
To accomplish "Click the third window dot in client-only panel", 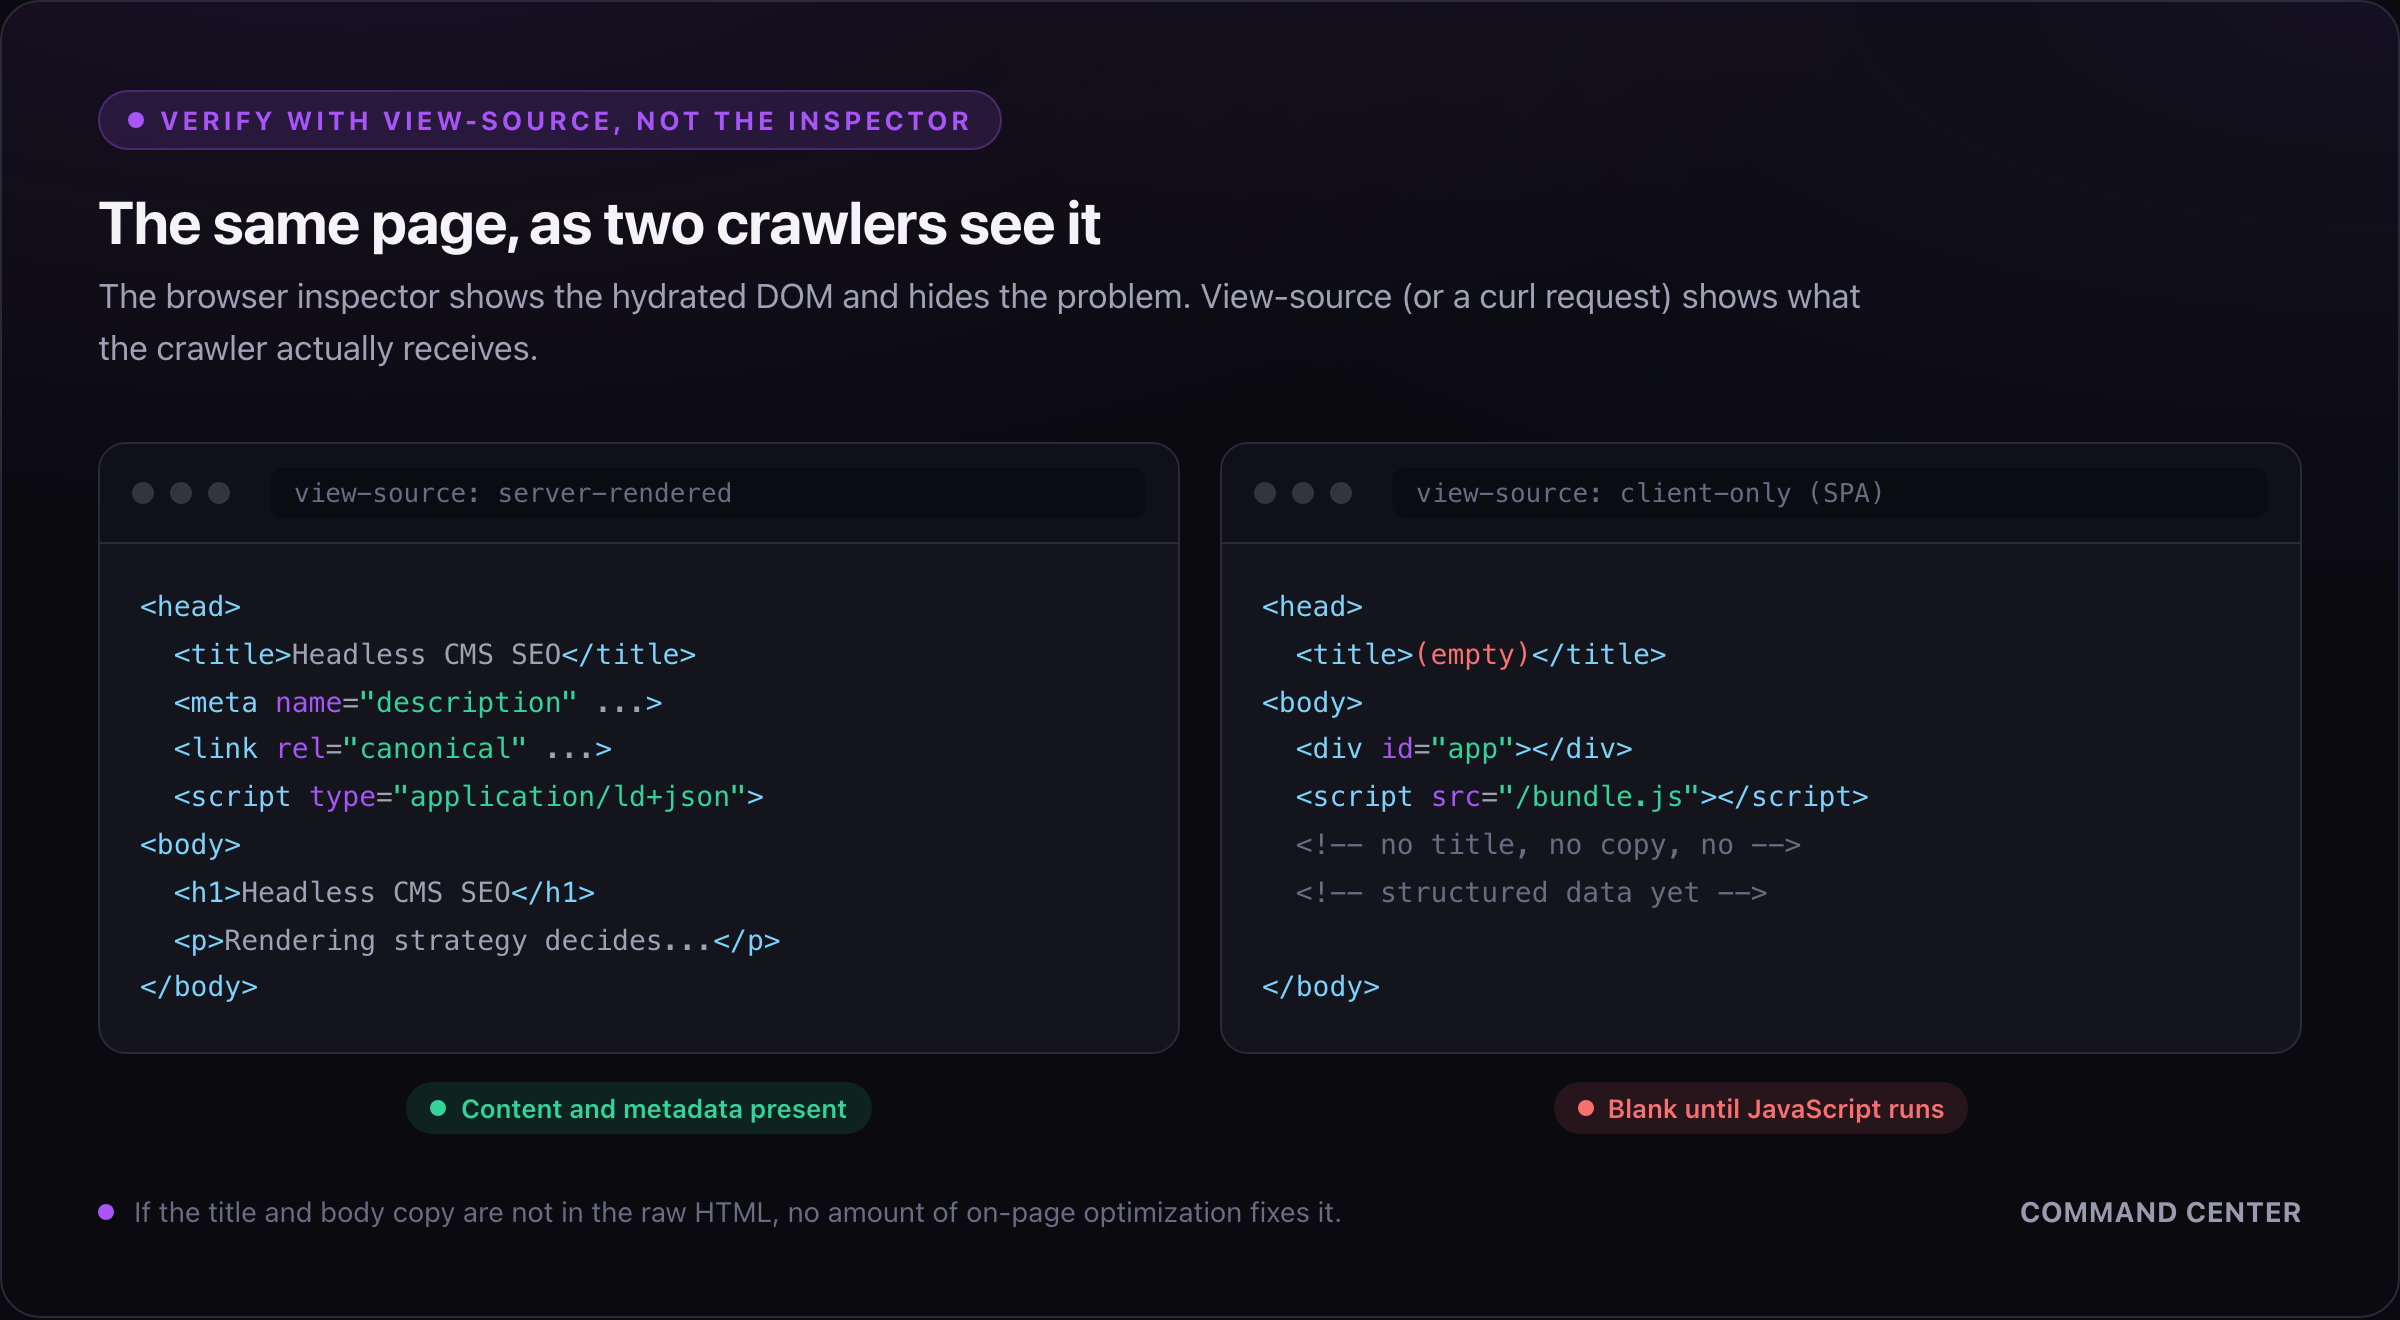I will pyautogui.click(x=1341, y=493).
